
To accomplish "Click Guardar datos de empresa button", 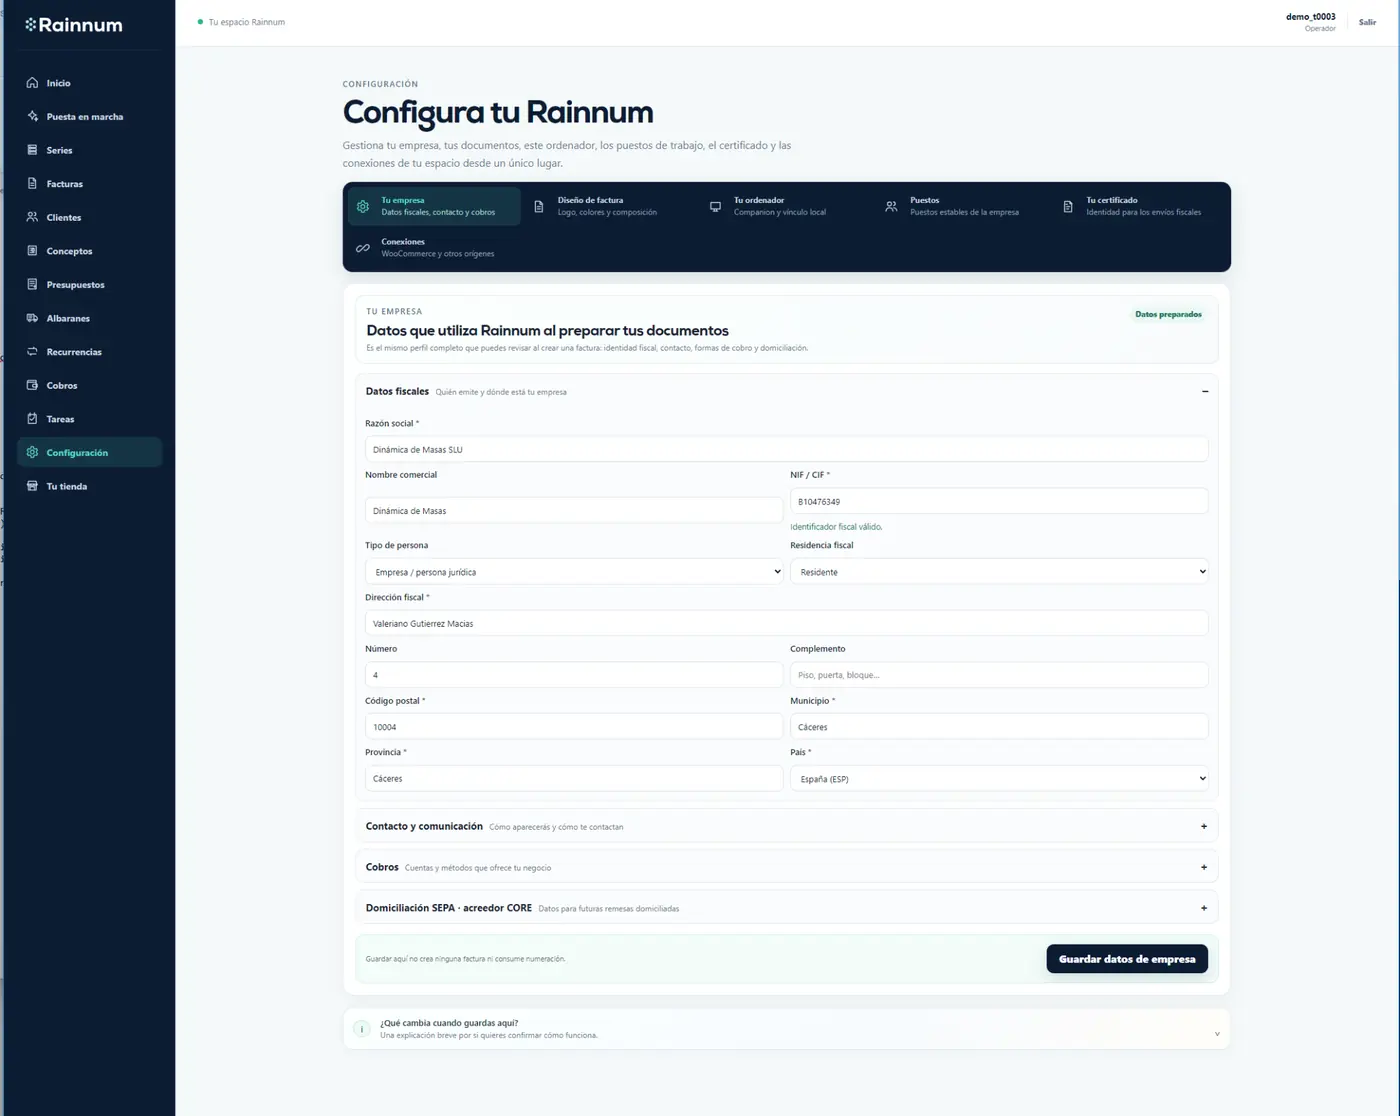I will coord(1127,959).
